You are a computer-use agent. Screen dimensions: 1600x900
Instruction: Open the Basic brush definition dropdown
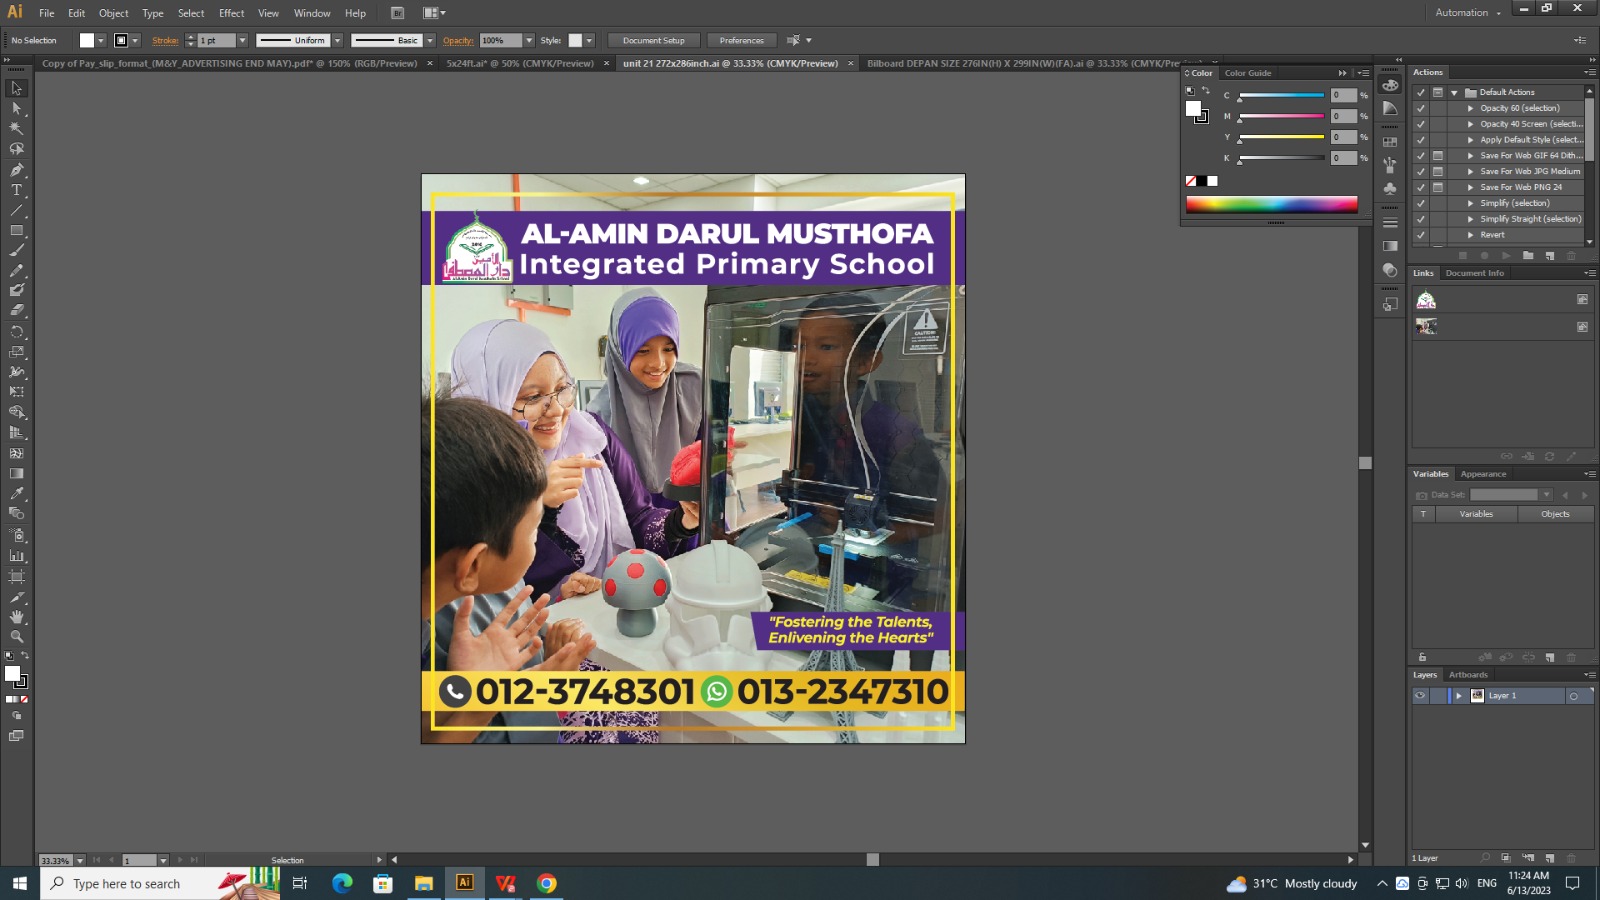[430, 41]
